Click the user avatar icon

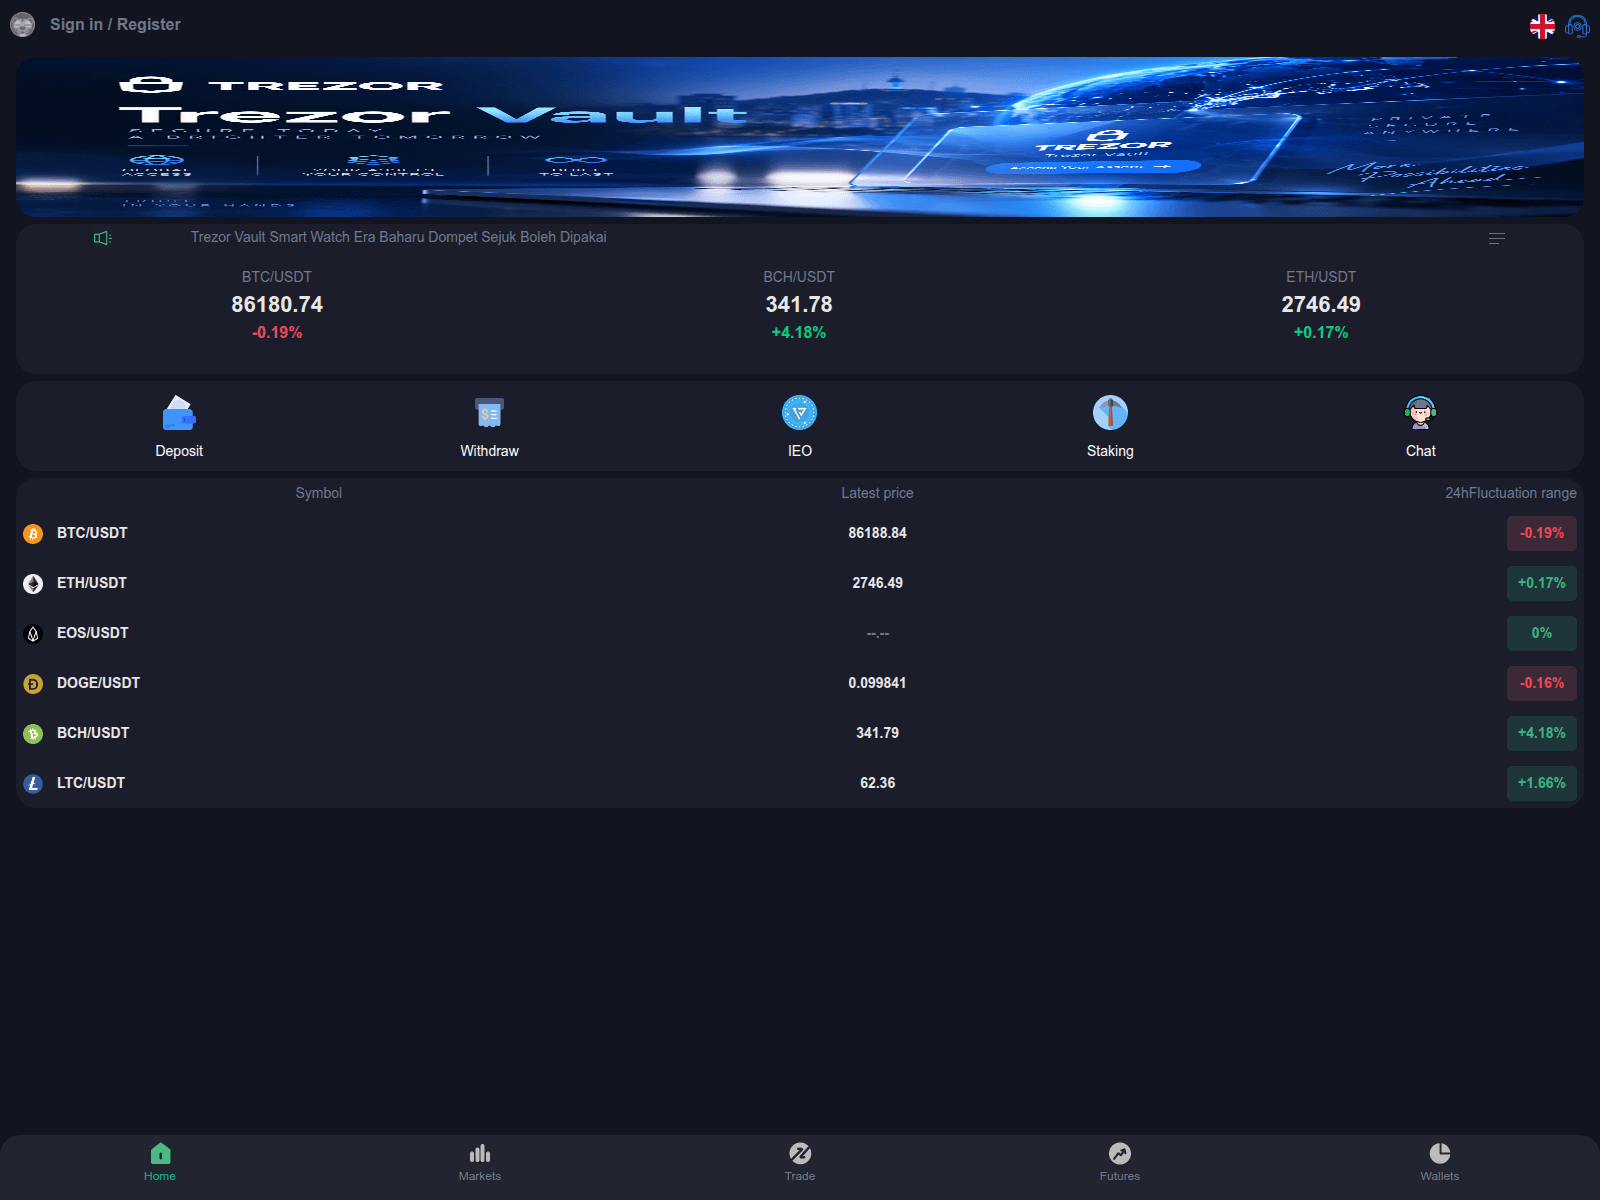[x=23, y=24]
